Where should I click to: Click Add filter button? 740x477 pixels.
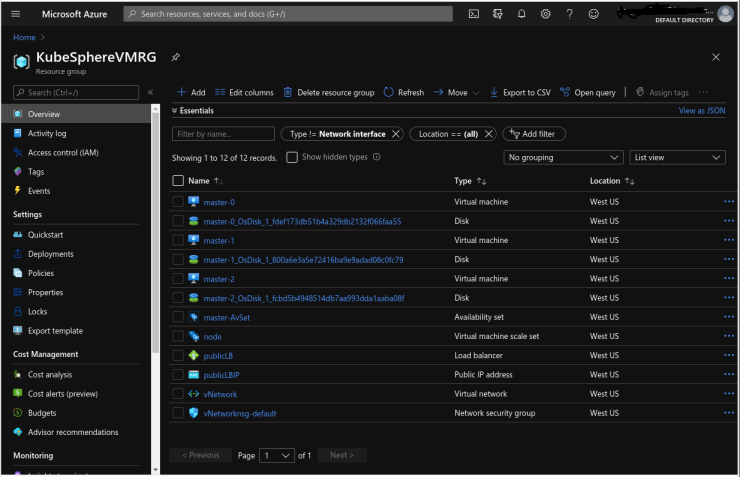coord(534,134)
